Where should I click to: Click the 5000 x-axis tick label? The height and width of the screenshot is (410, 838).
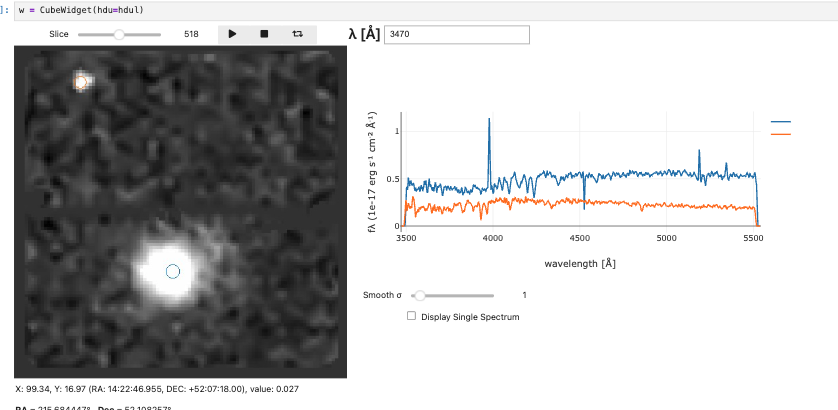666,238
